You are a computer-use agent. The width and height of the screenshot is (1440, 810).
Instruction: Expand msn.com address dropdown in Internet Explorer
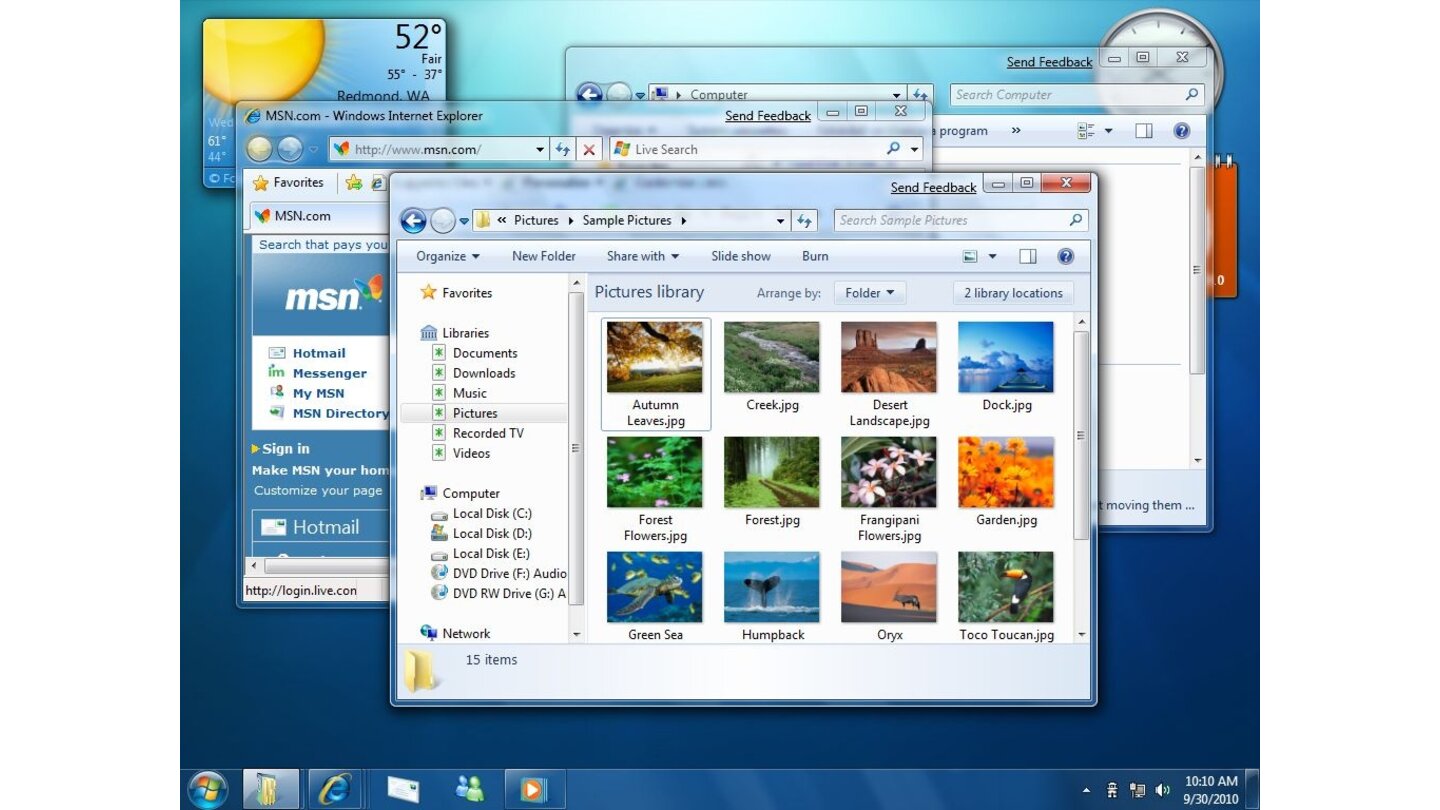pos(540,150)
